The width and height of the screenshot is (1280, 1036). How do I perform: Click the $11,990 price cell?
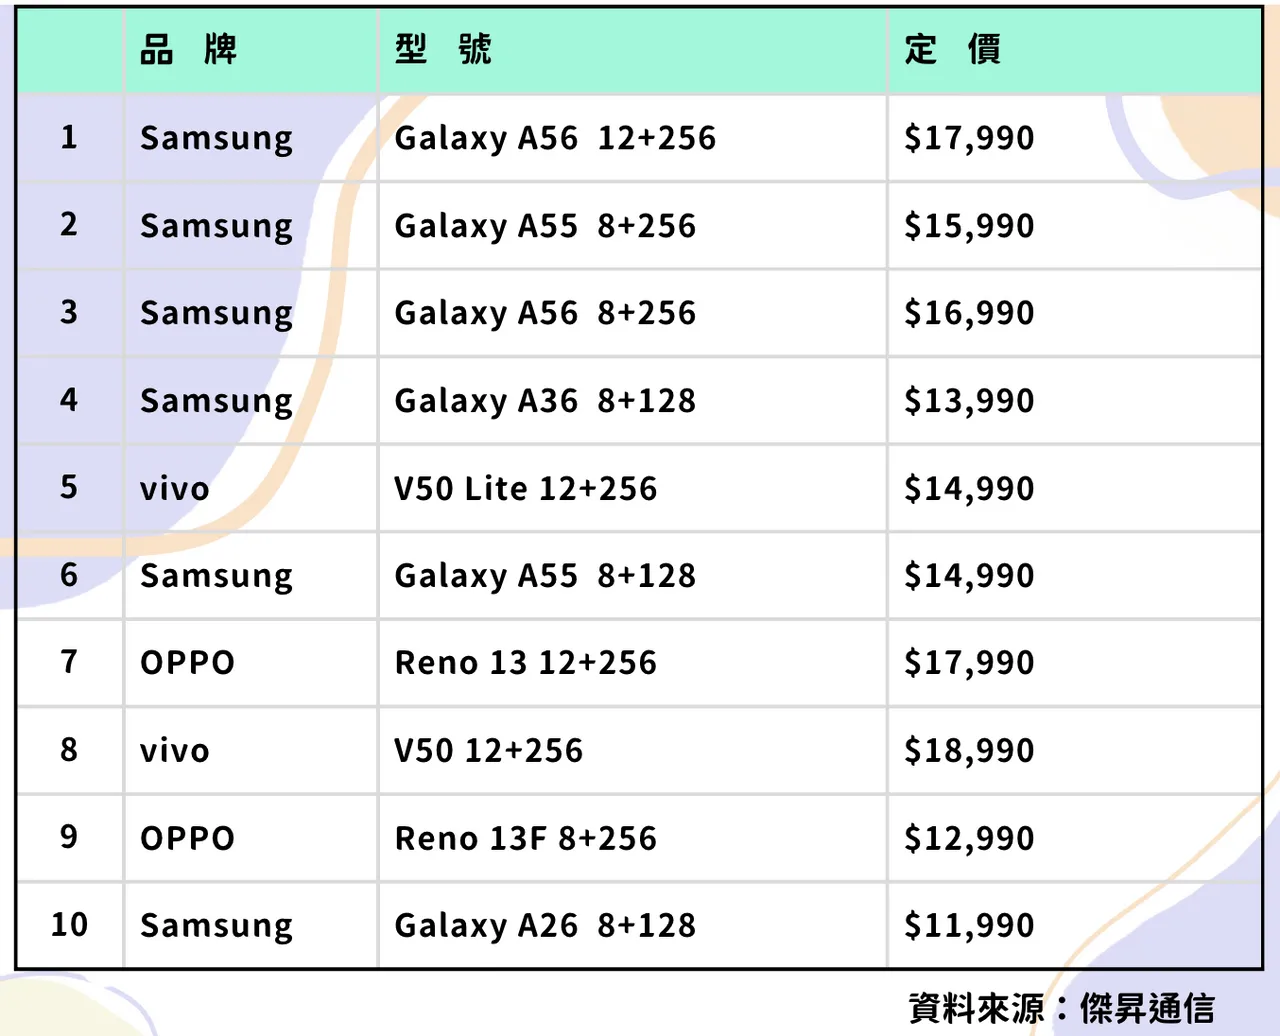[968, 926]
